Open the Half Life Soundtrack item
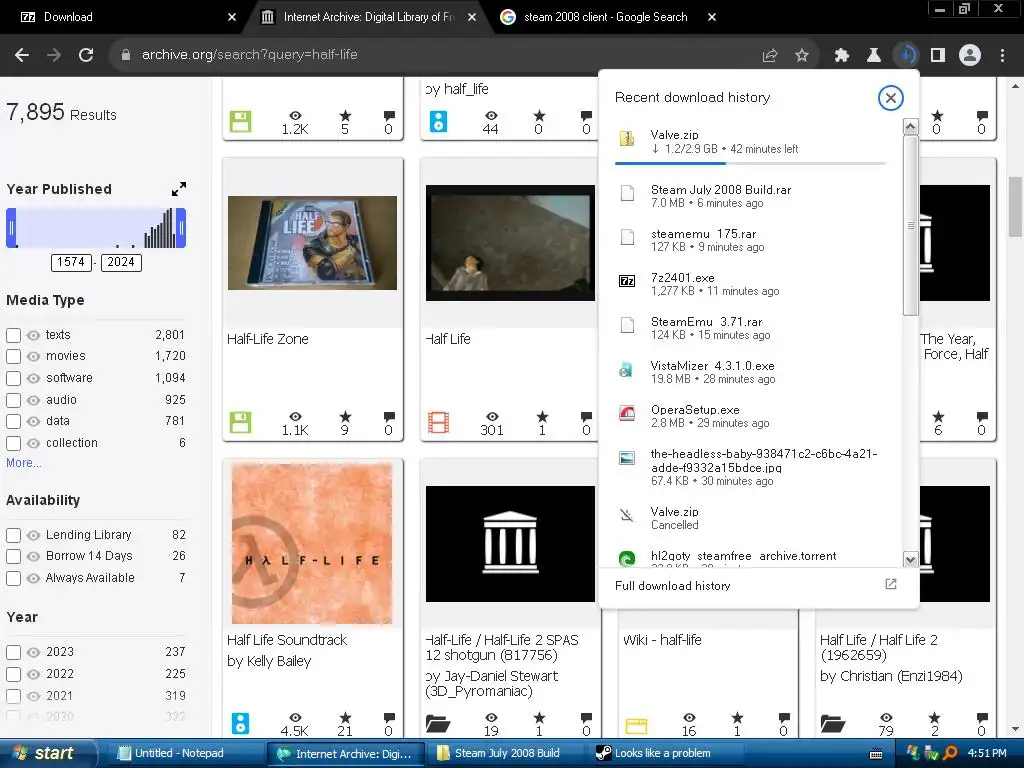1024x768 pixels. point(287,640)
